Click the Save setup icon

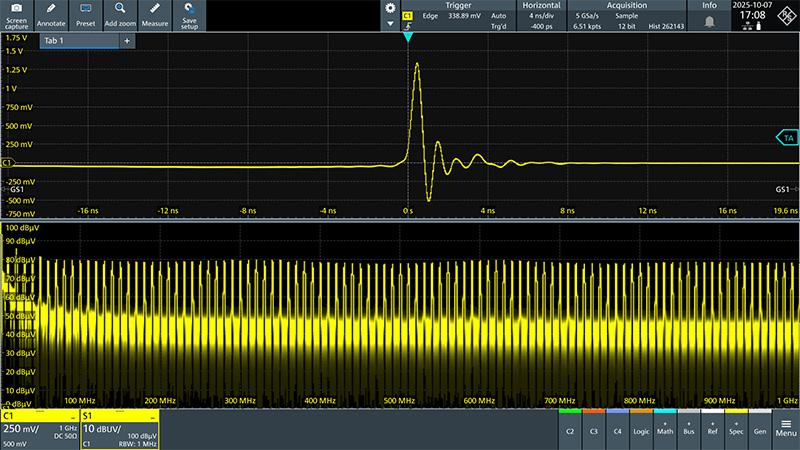point(189,14)
